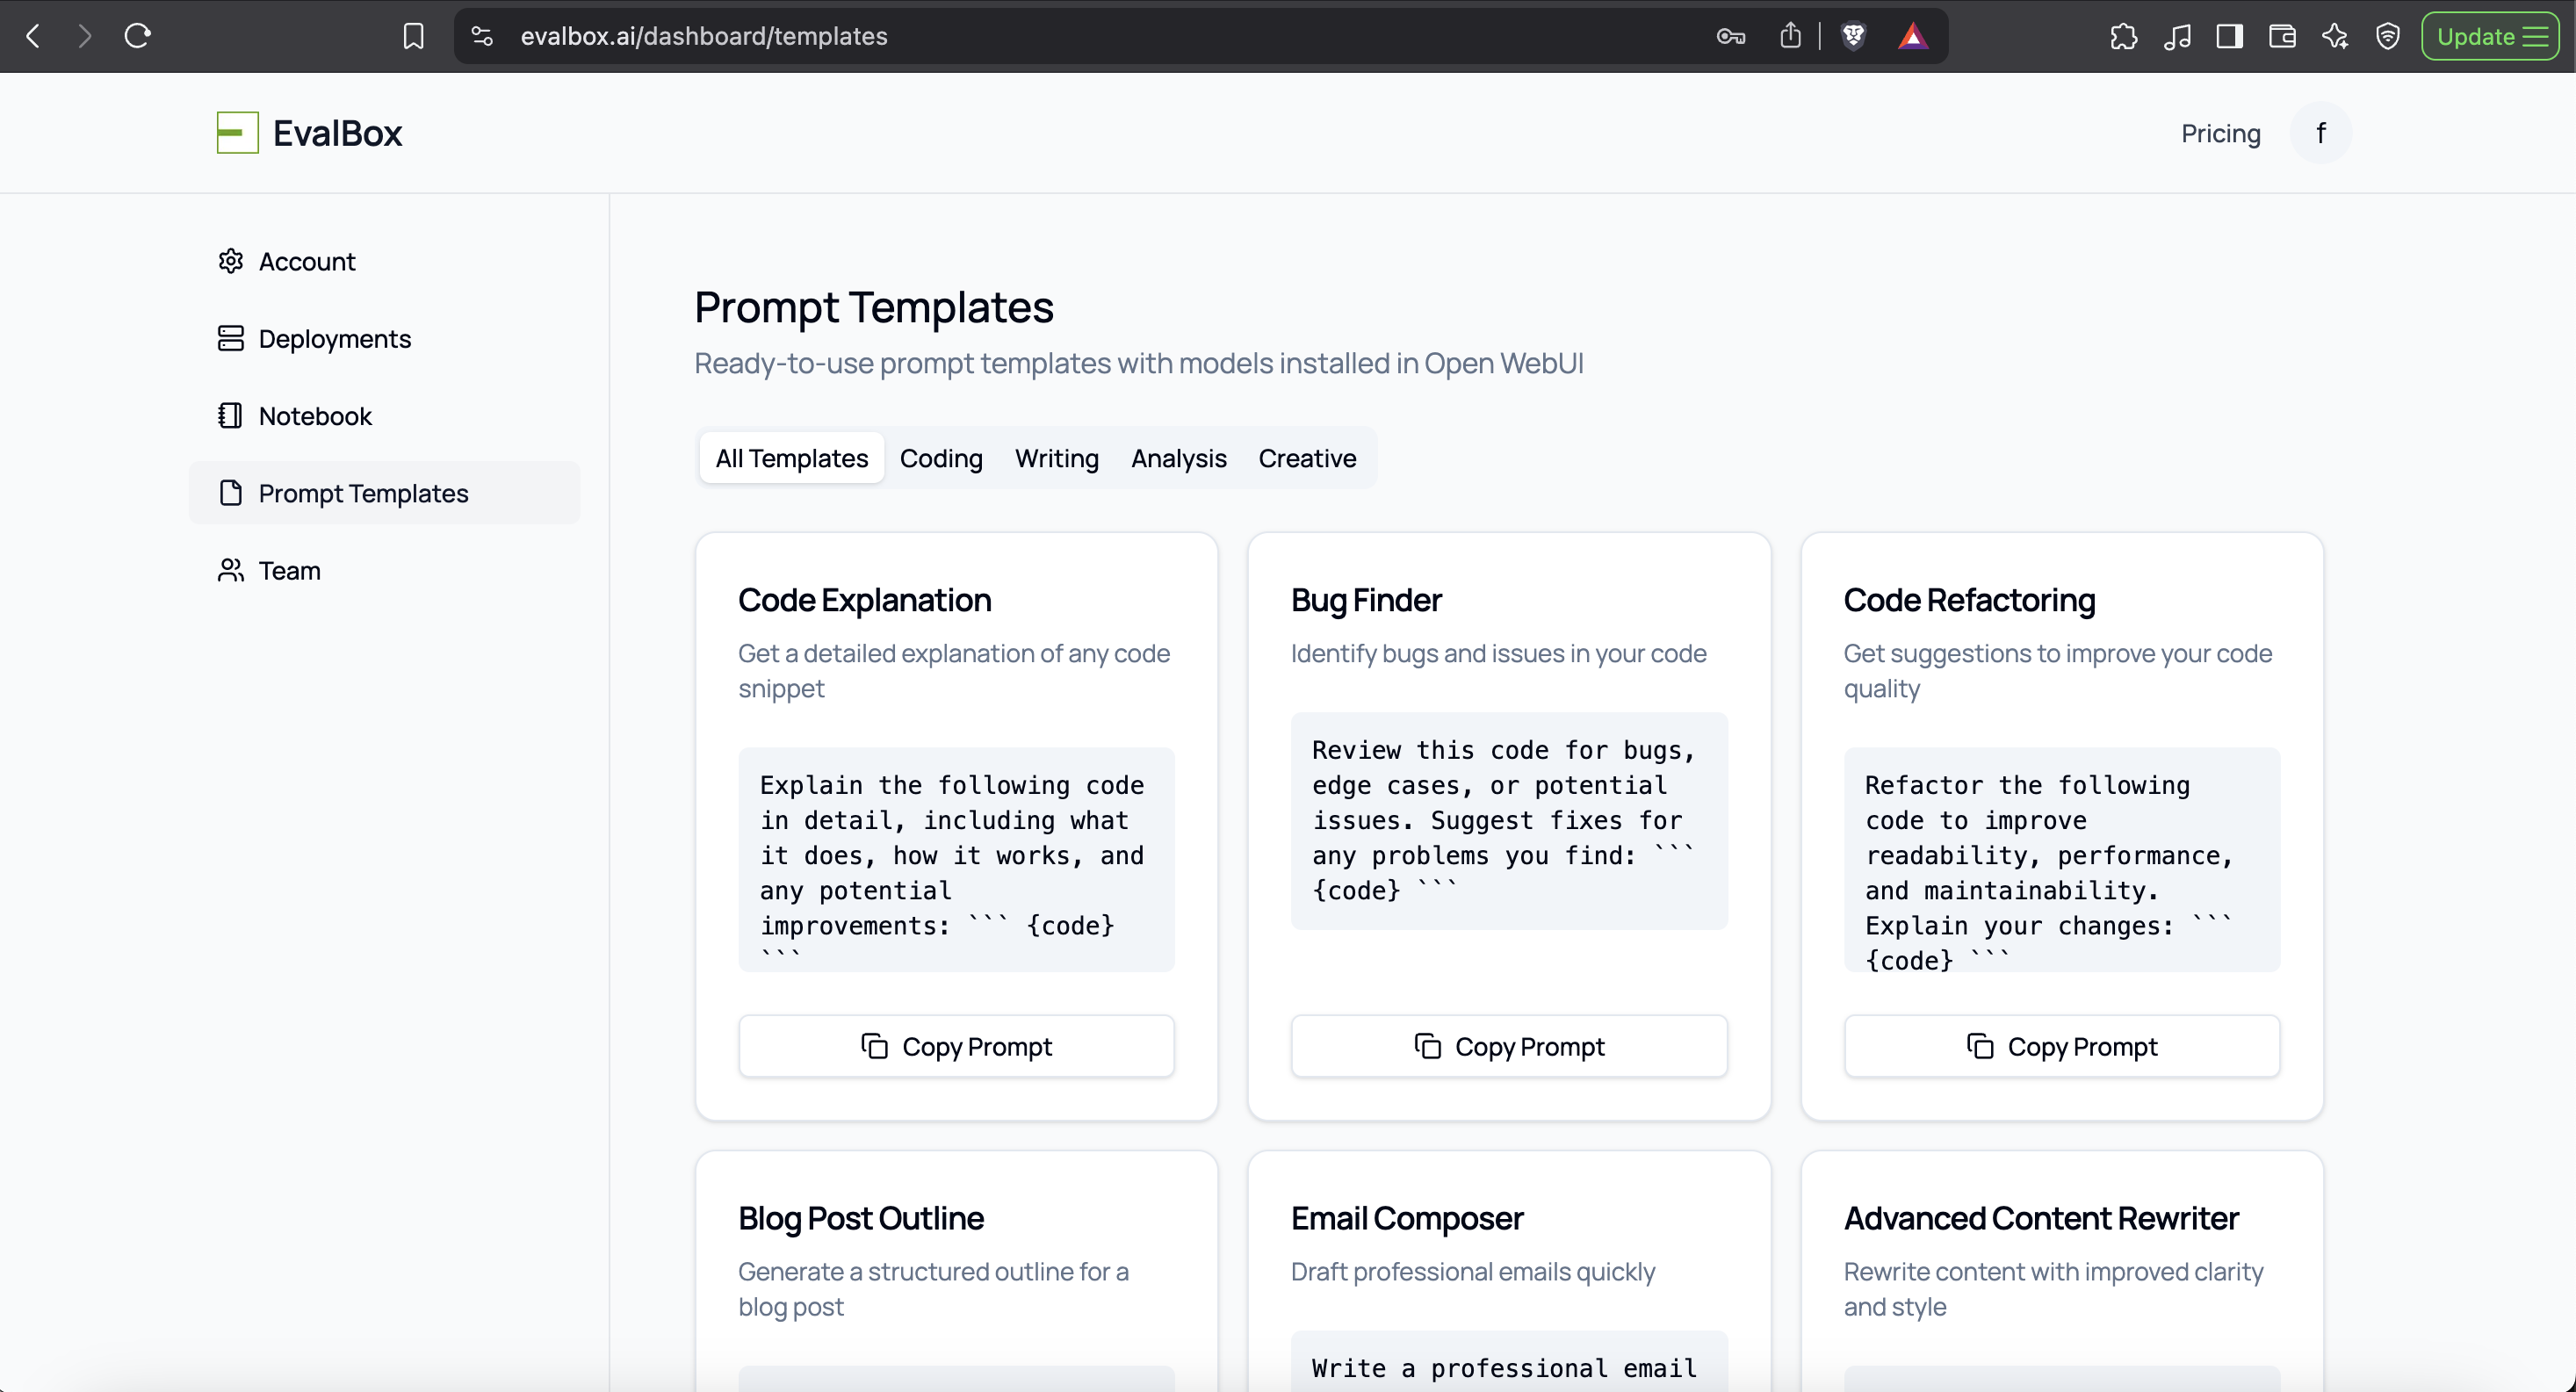2576x1392 pixels.
Task: Click the Bug Finder prompt text box
Action: [x=1509, y=820]
